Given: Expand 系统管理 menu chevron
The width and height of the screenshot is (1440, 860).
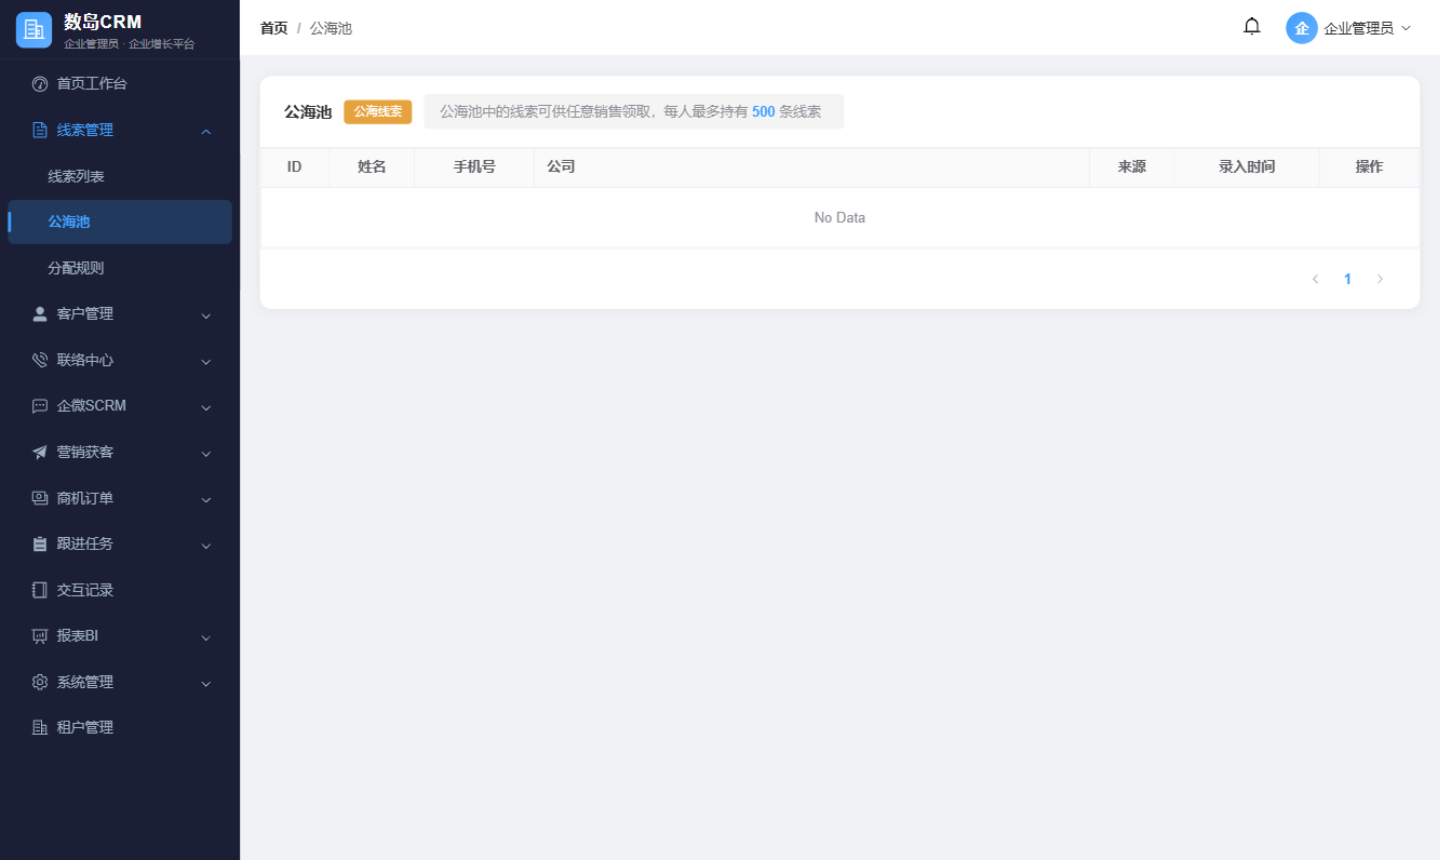Looking at the screenshot, I should (x=206, y=683).
